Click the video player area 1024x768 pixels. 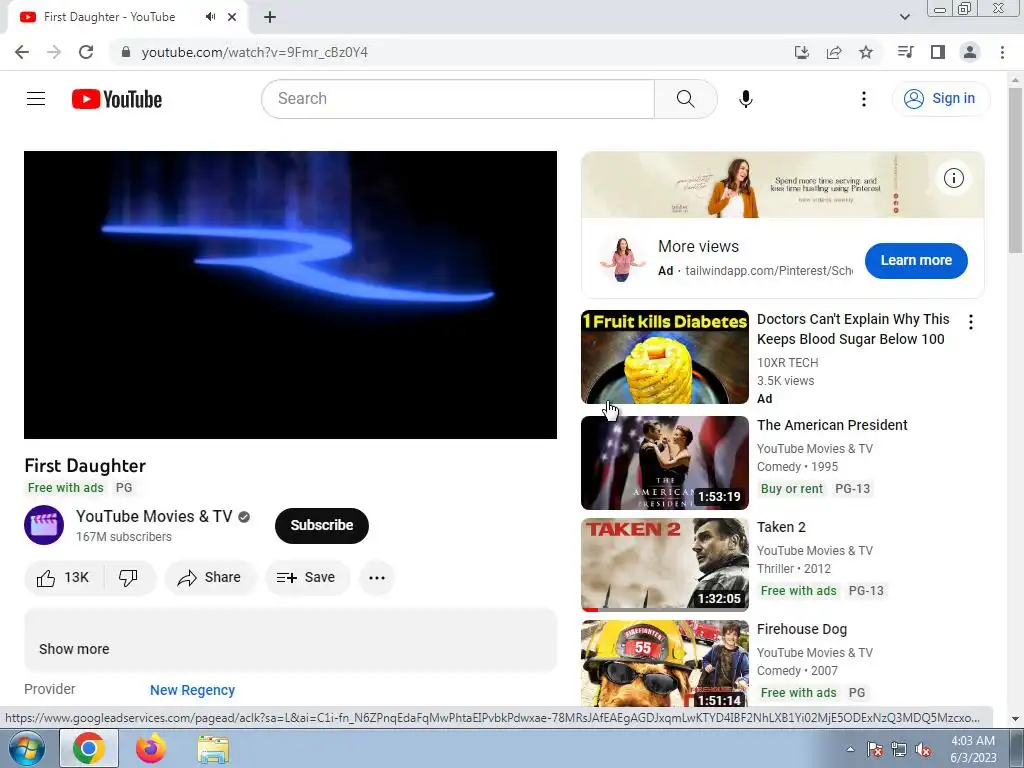click(290, 295)
